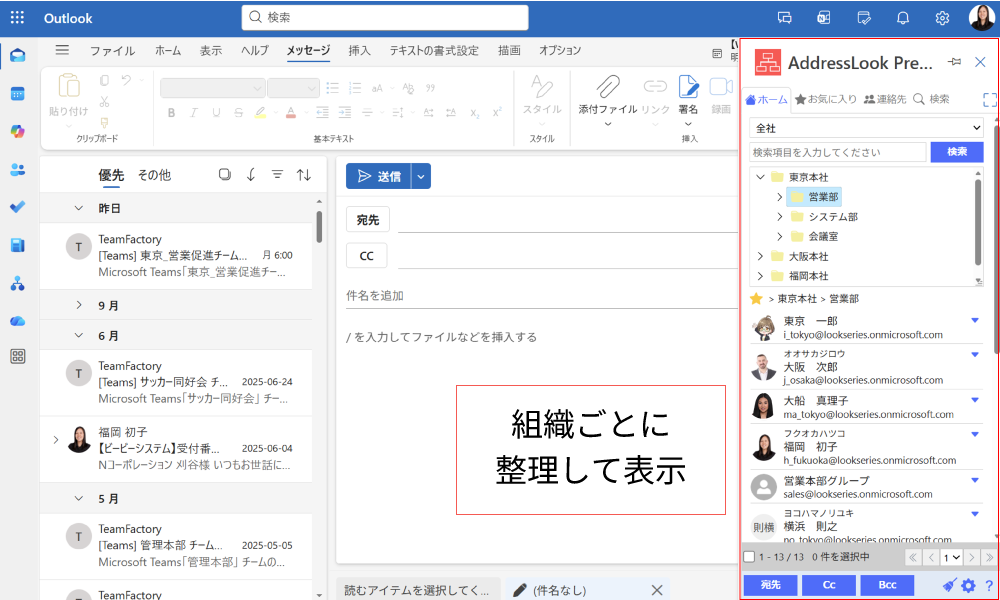Open the dropdown arrow beside 送信
The width and height of the screenshot is (1000, 600).
(421, 176)
